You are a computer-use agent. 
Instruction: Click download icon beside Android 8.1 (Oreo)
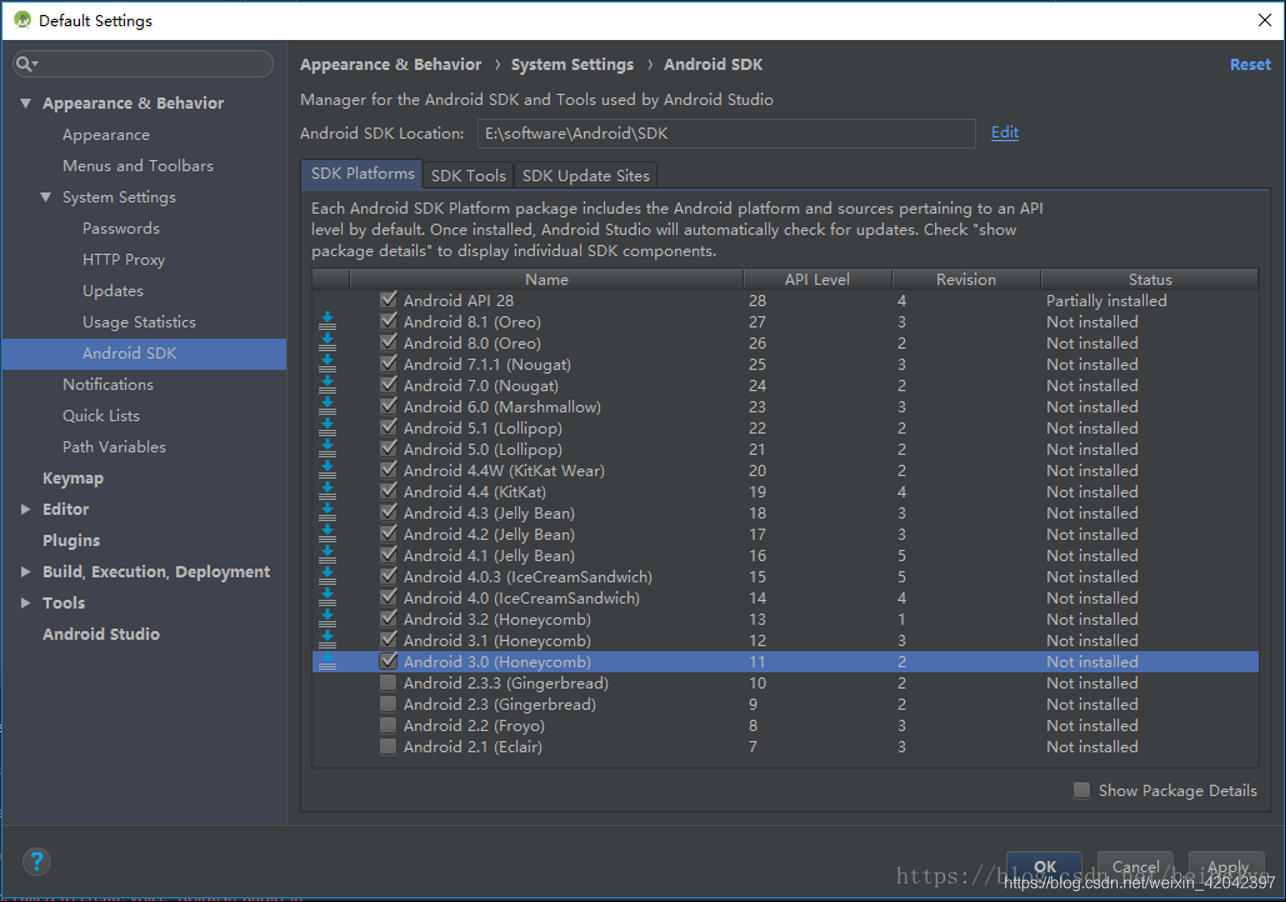point(327,322)
